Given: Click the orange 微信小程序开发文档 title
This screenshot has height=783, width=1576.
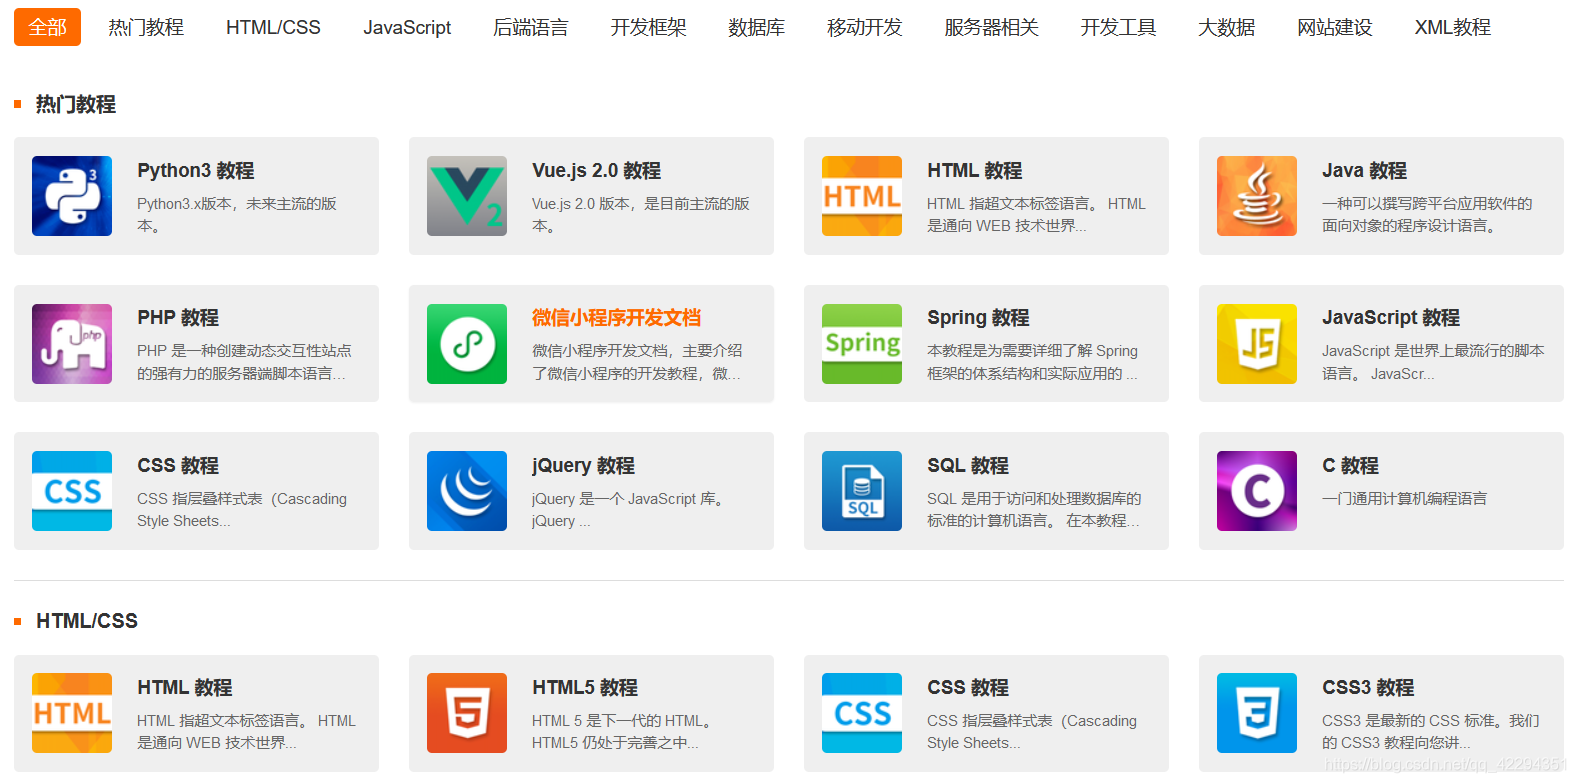Looking at the screenshot, I should [617, 318].
